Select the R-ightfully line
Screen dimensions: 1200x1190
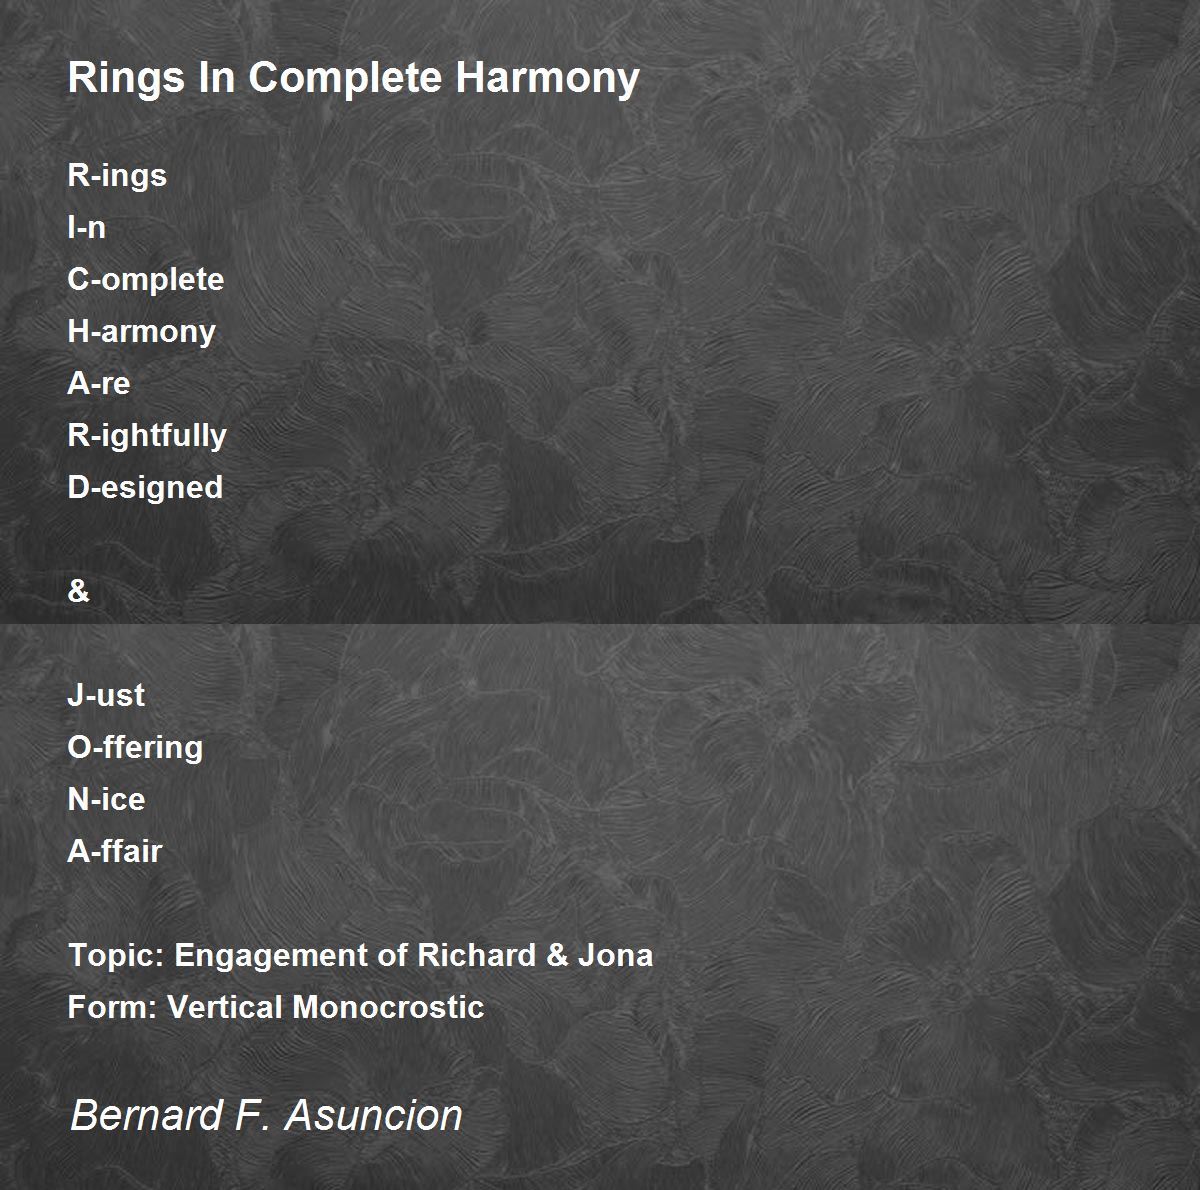click(x=147, y=436)
